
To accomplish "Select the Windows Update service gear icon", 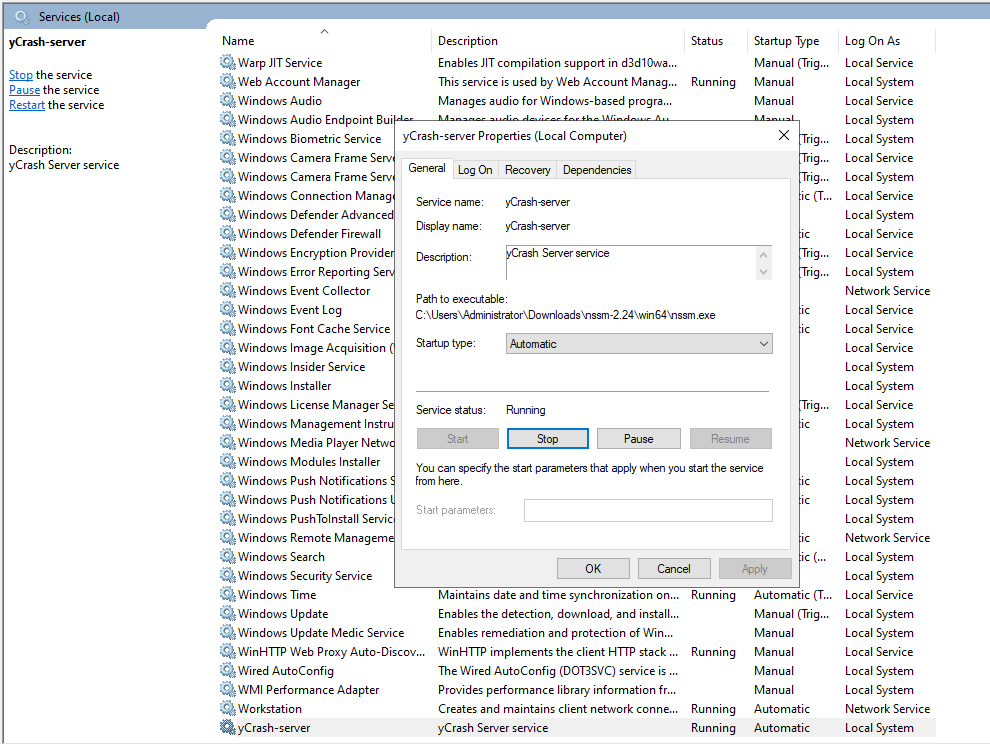I will (x=228, y=614).
